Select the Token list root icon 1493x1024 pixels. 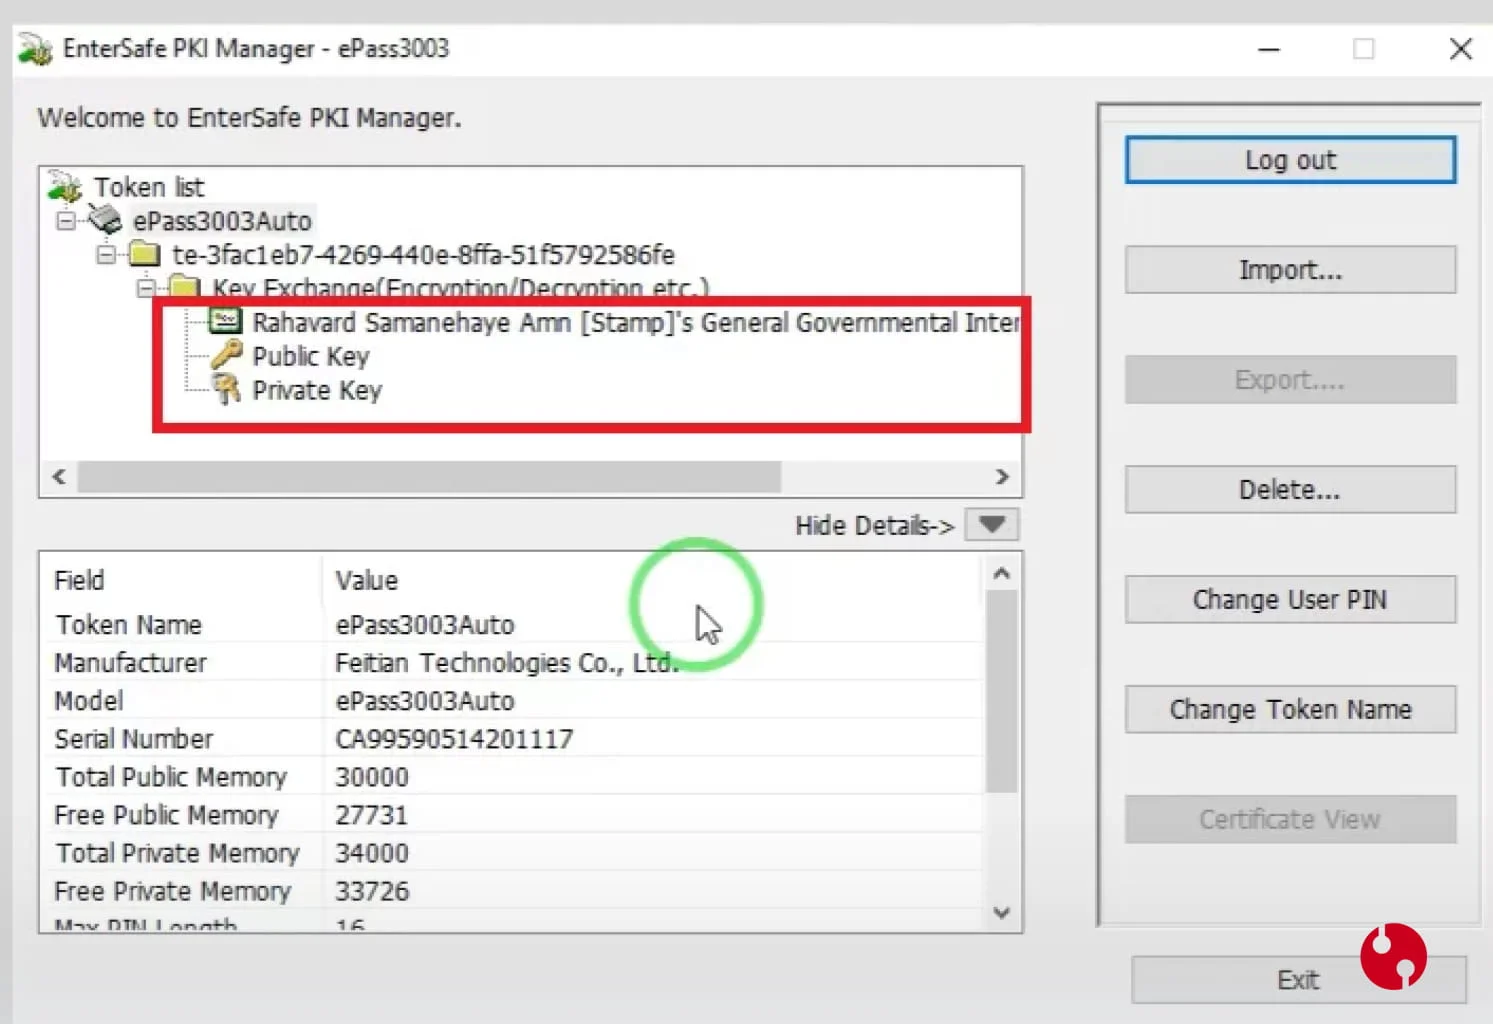(x=65, y=186)
